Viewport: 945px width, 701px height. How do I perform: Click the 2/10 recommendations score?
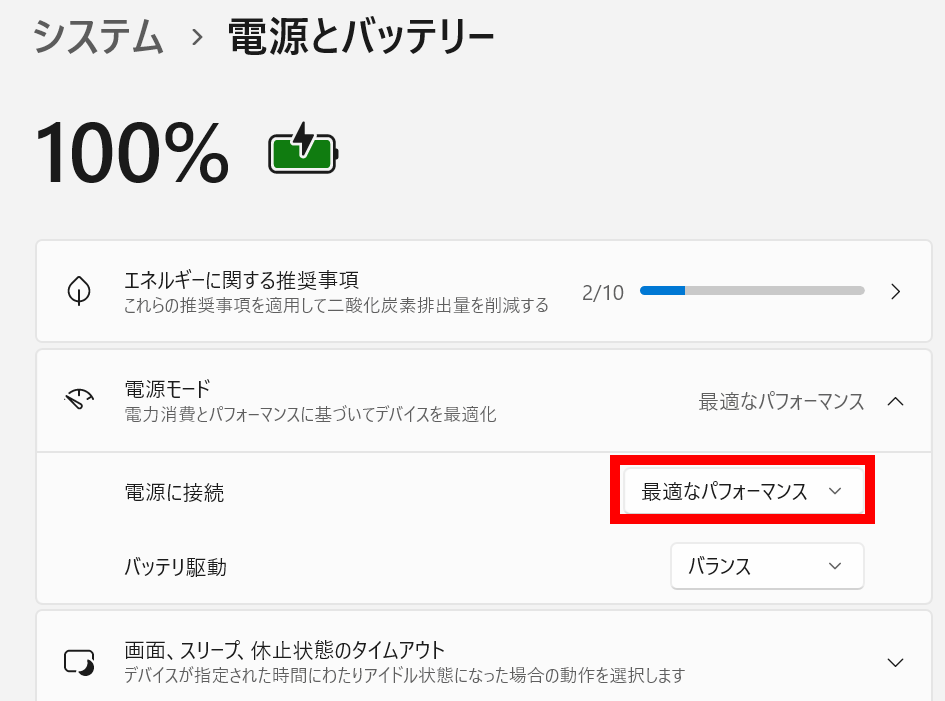point(602,292)
